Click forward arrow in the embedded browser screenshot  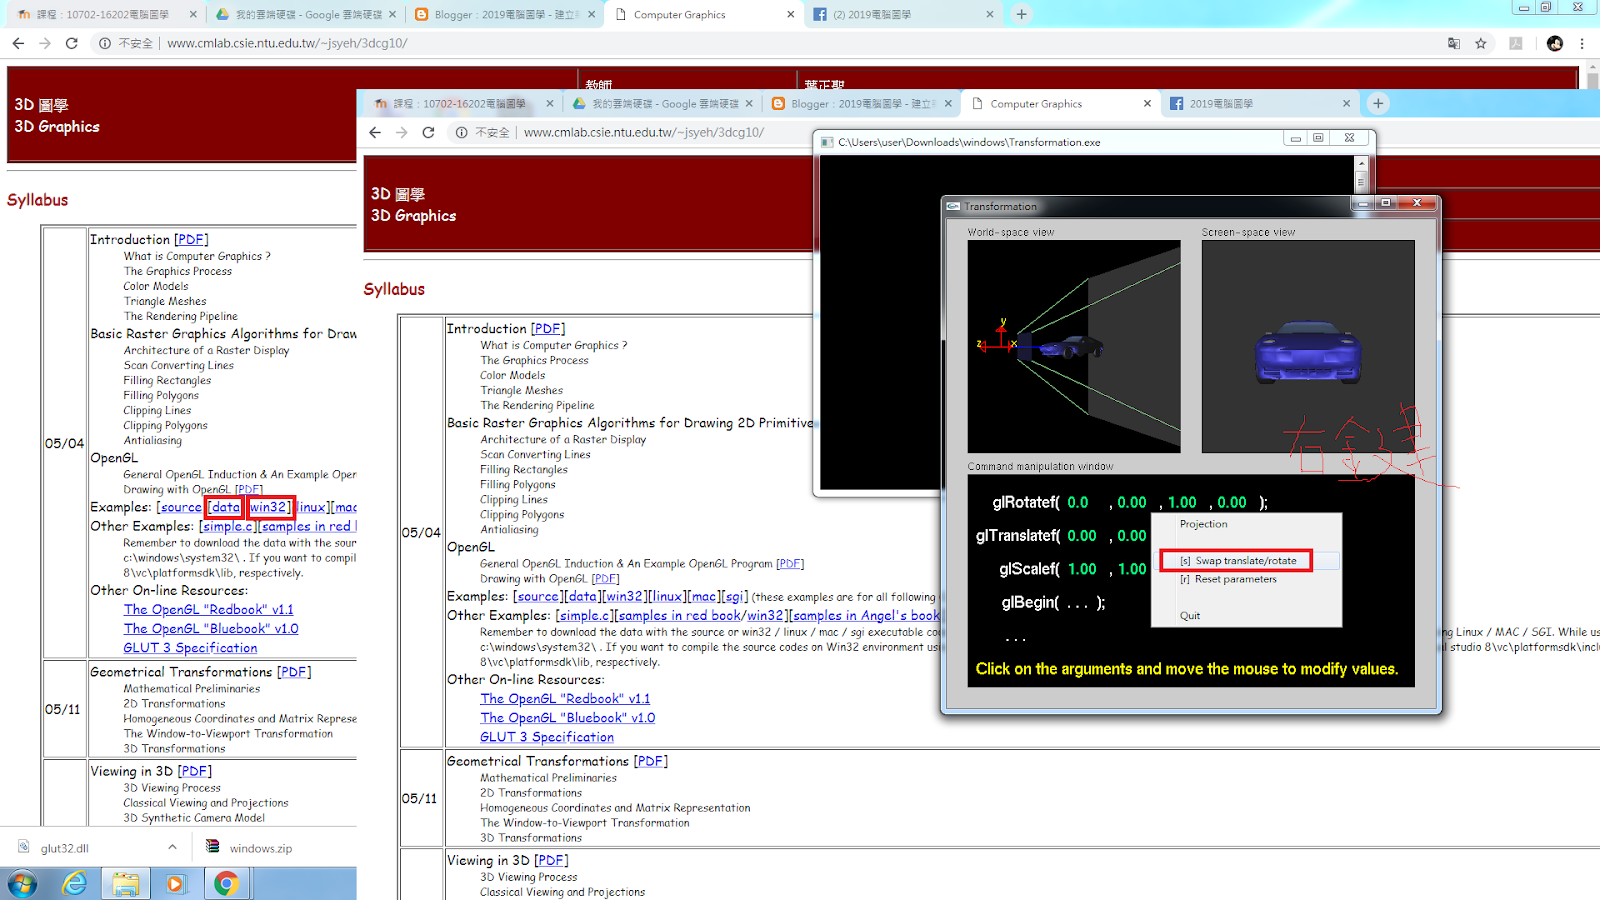(402, 132)
